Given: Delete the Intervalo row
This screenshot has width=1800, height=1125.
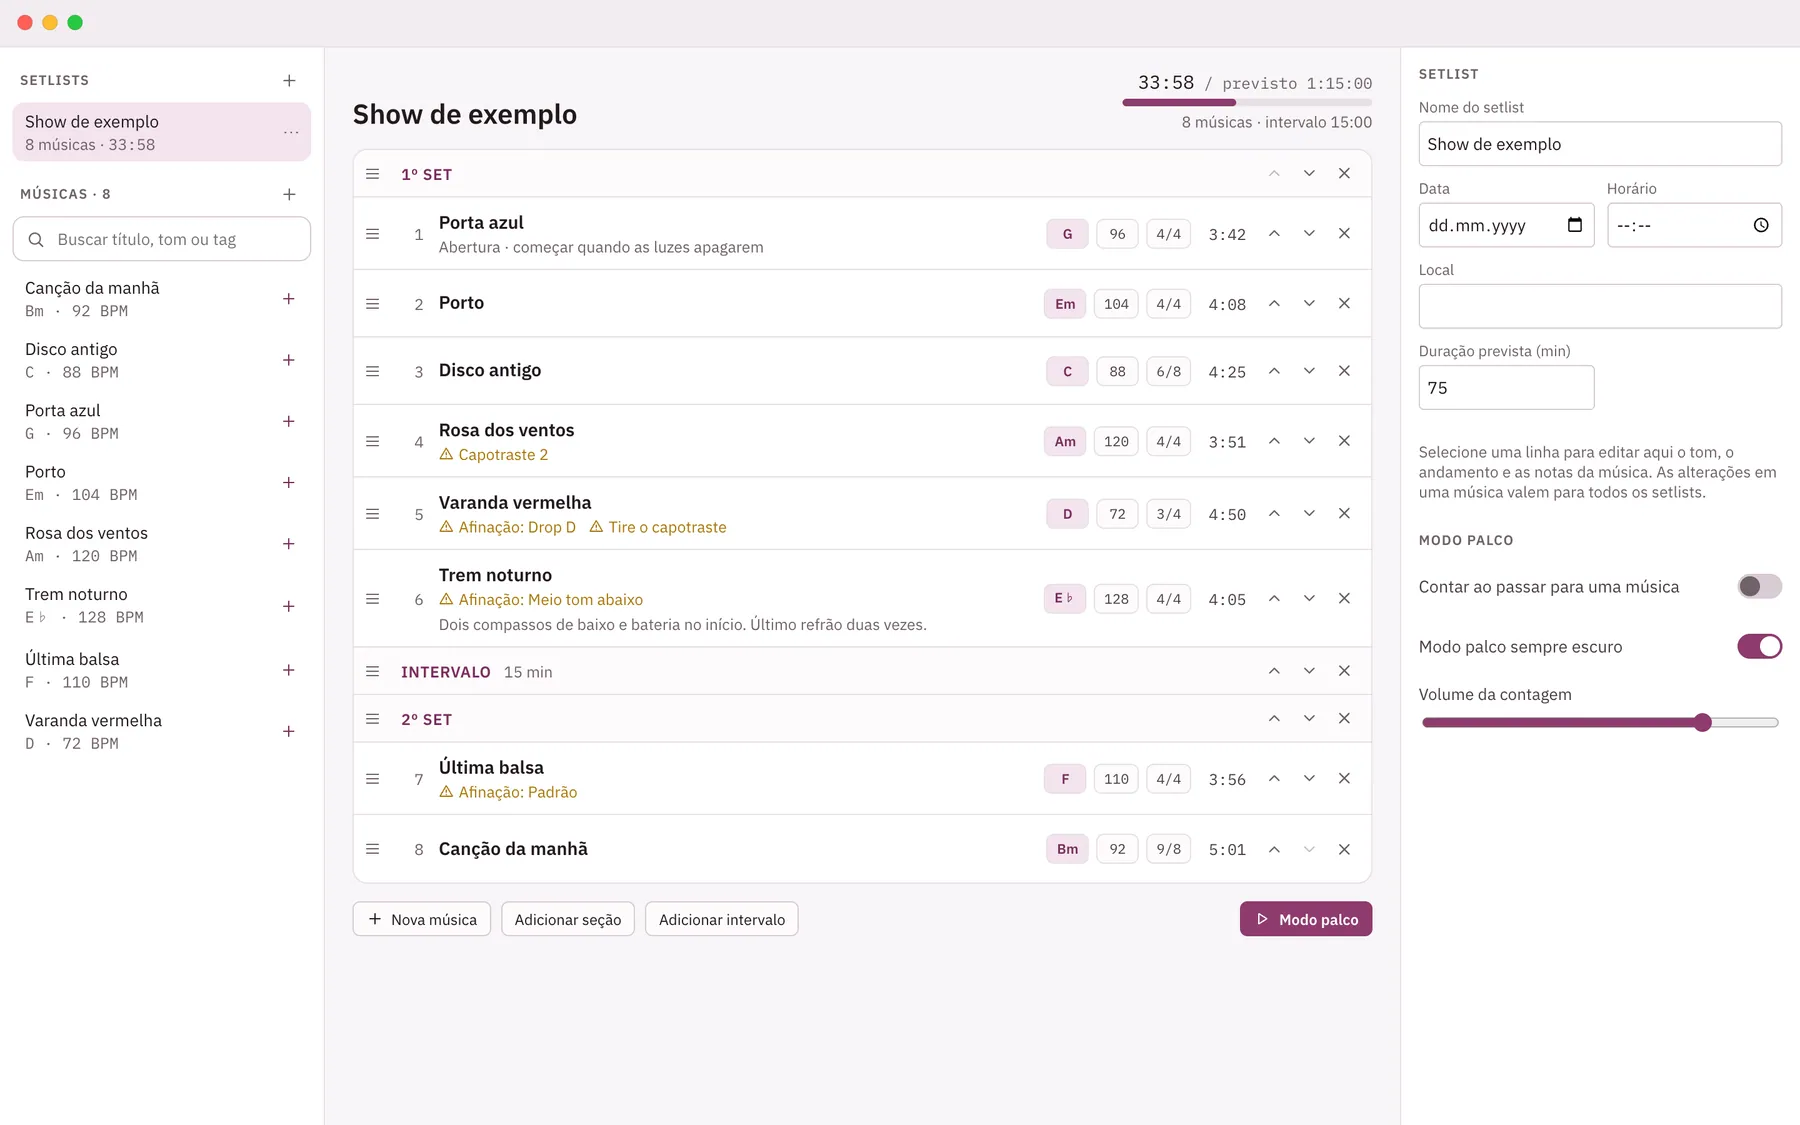Looking at the screenshot, I should tap(1344, 671).
